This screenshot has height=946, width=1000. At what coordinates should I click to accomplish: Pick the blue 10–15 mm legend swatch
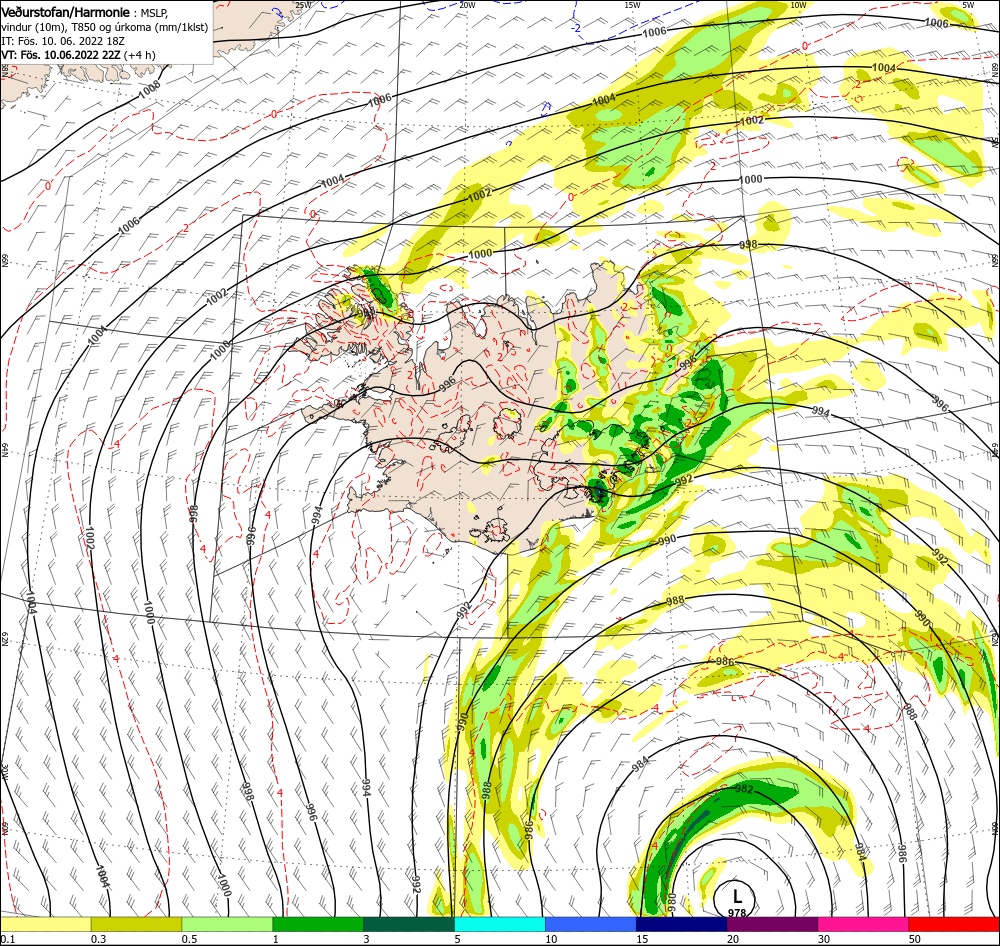591,924
